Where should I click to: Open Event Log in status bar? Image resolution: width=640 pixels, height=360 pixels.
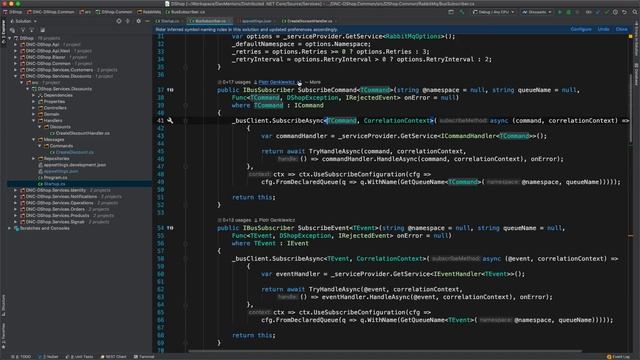[618, 357]
